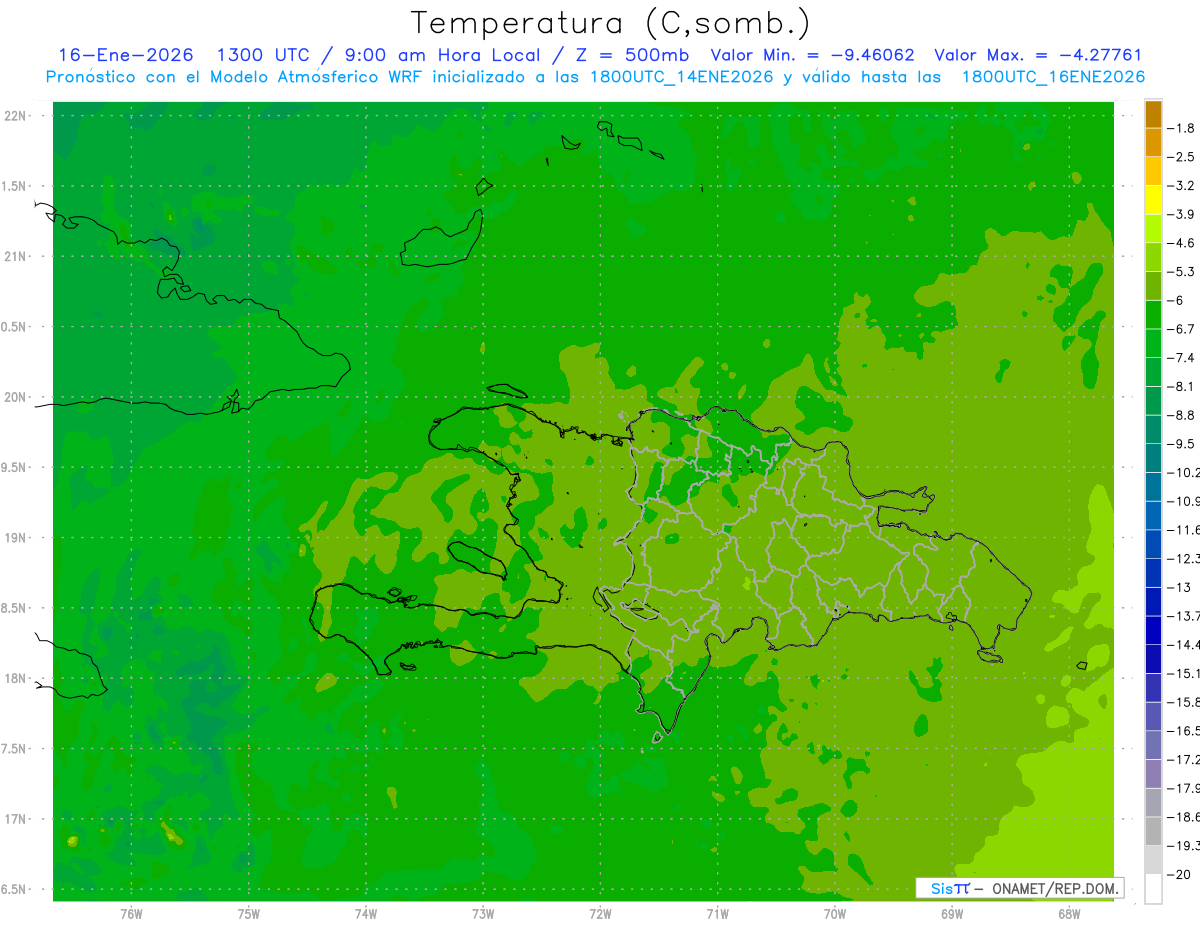Click the "73W" longitude axis label
Screen dimensions: 1200x927
[x=483, y=914]
